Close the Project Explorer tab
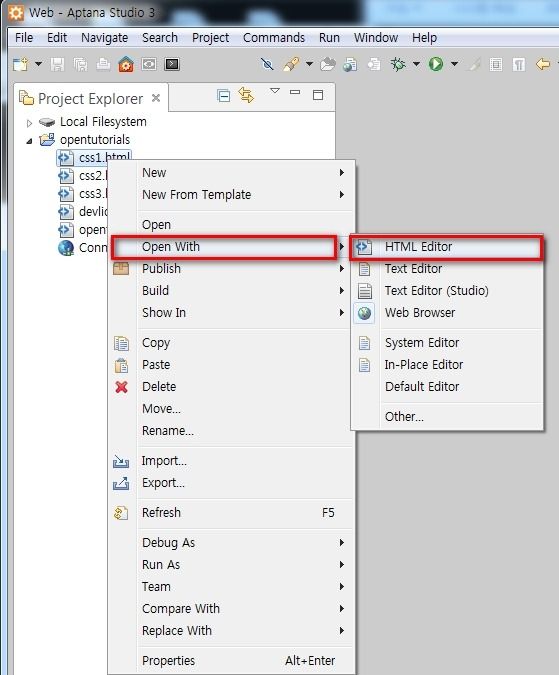The height and width of the screenshot is (675, 559). (x=156, y=98)
